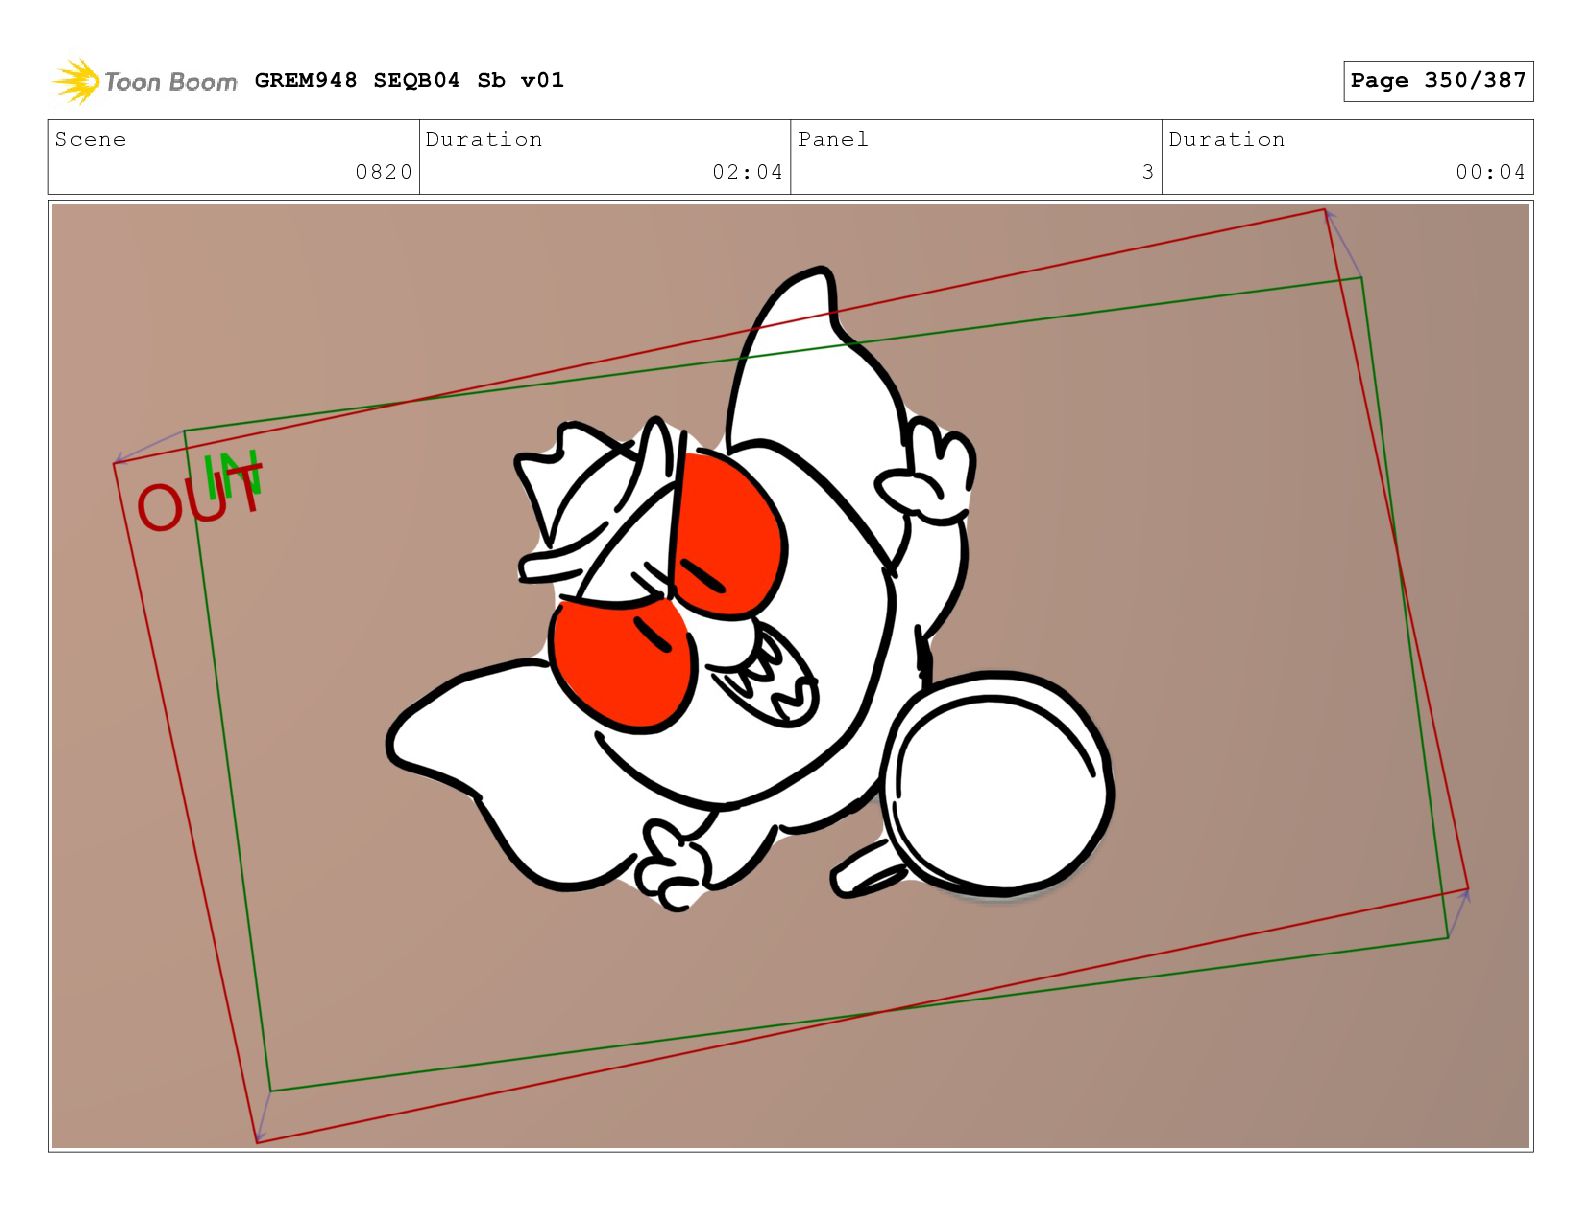Click the green IN camera label

coord(232,475)
